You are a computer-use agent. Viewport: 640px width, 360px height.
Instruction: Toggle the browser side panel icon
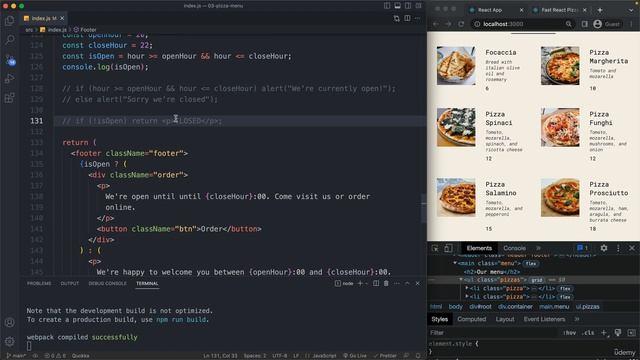coord(584,24)
